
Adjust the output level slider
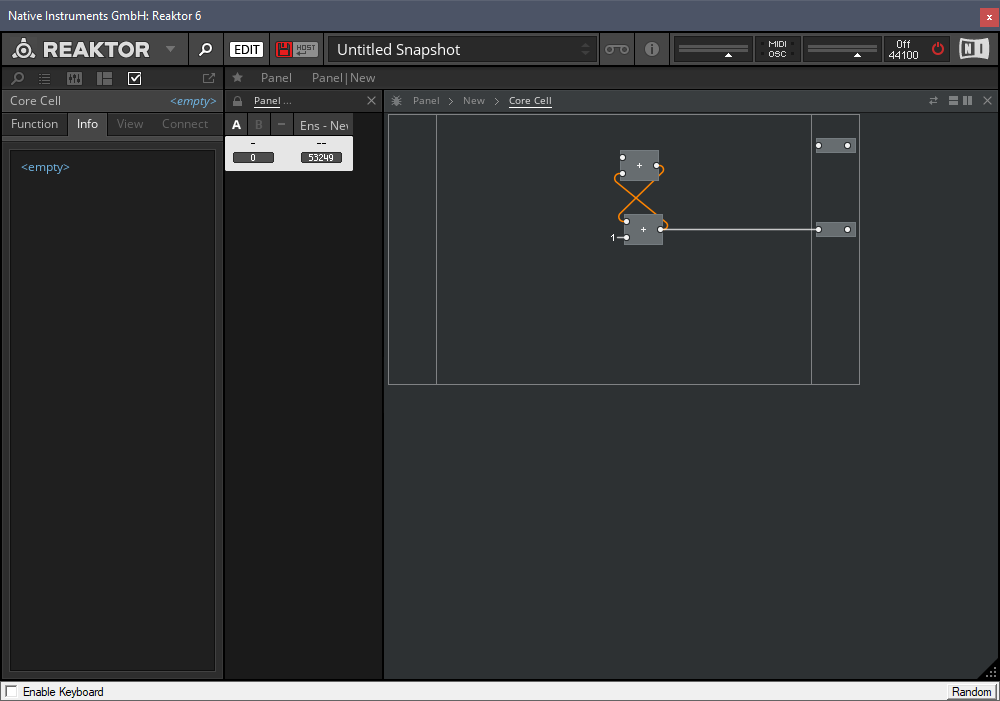[x=842, y=49]
